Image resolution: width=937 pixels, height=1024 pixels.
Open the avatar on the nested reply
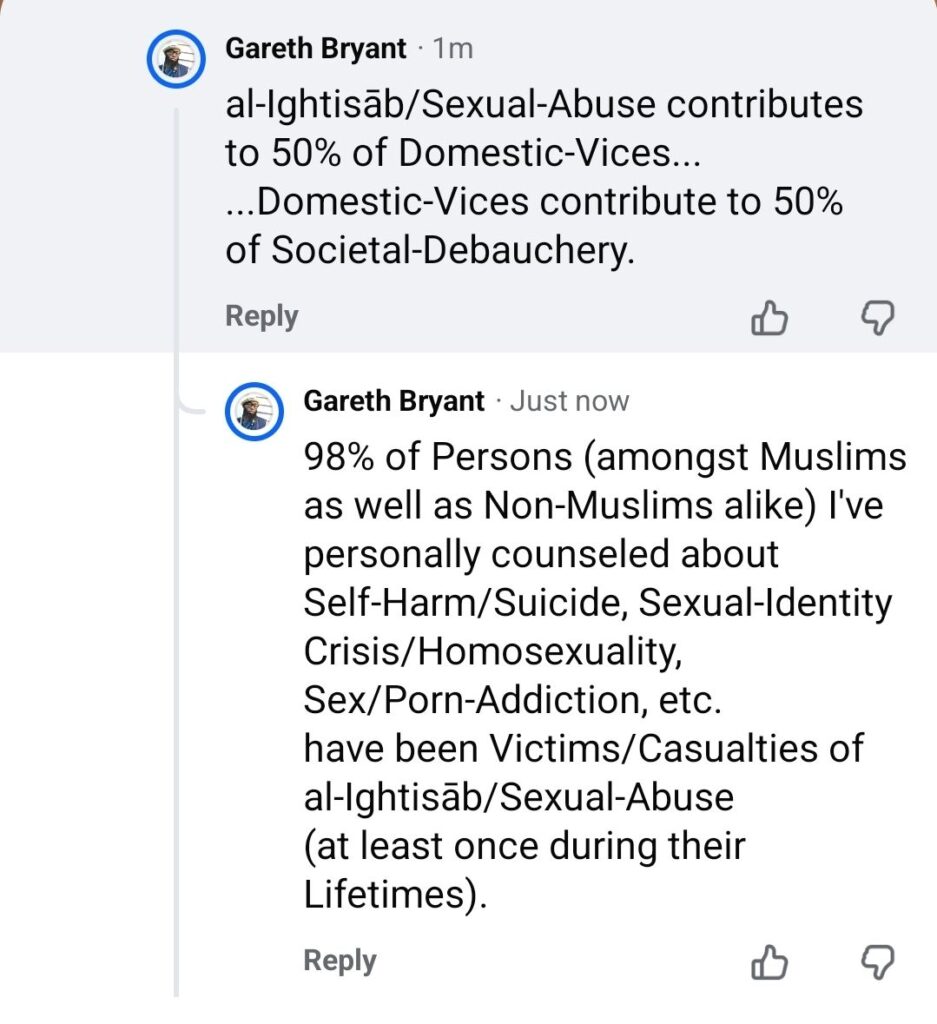253,412
